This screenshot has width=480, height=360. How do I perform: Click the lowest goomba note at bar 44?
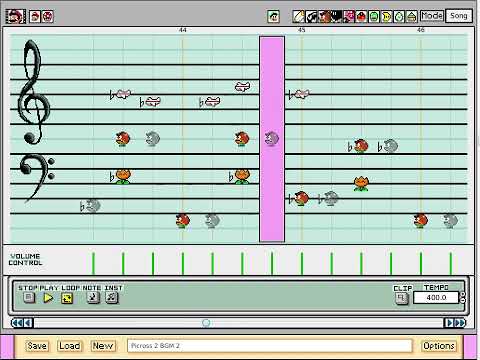pyautogui.click(x=182, y=220)
